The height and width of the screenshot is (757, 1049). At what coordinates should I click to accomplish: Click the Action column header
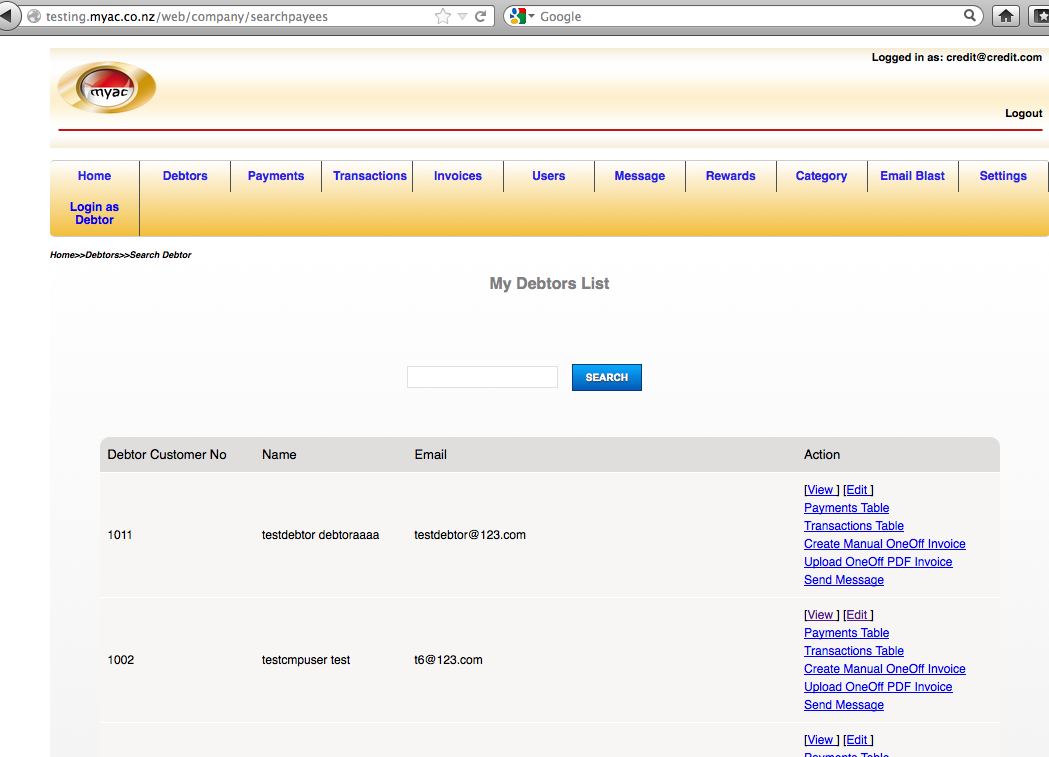pos(822,454)
